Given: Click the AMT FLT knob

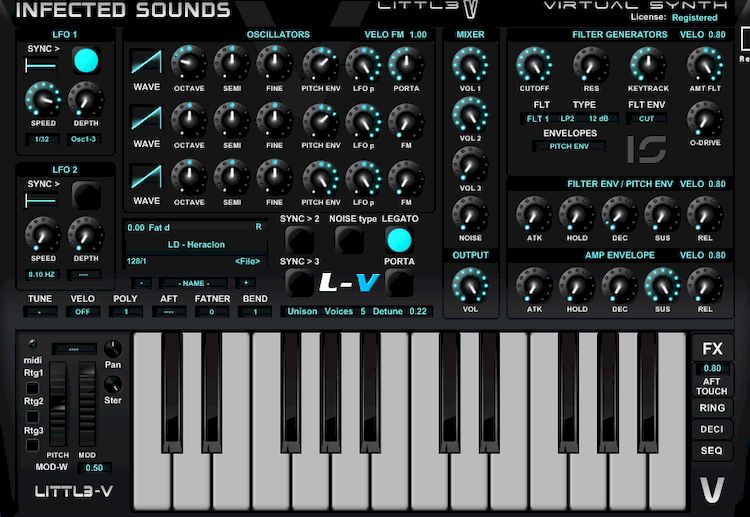Looking at the screenshot, I should pos(705,64).
